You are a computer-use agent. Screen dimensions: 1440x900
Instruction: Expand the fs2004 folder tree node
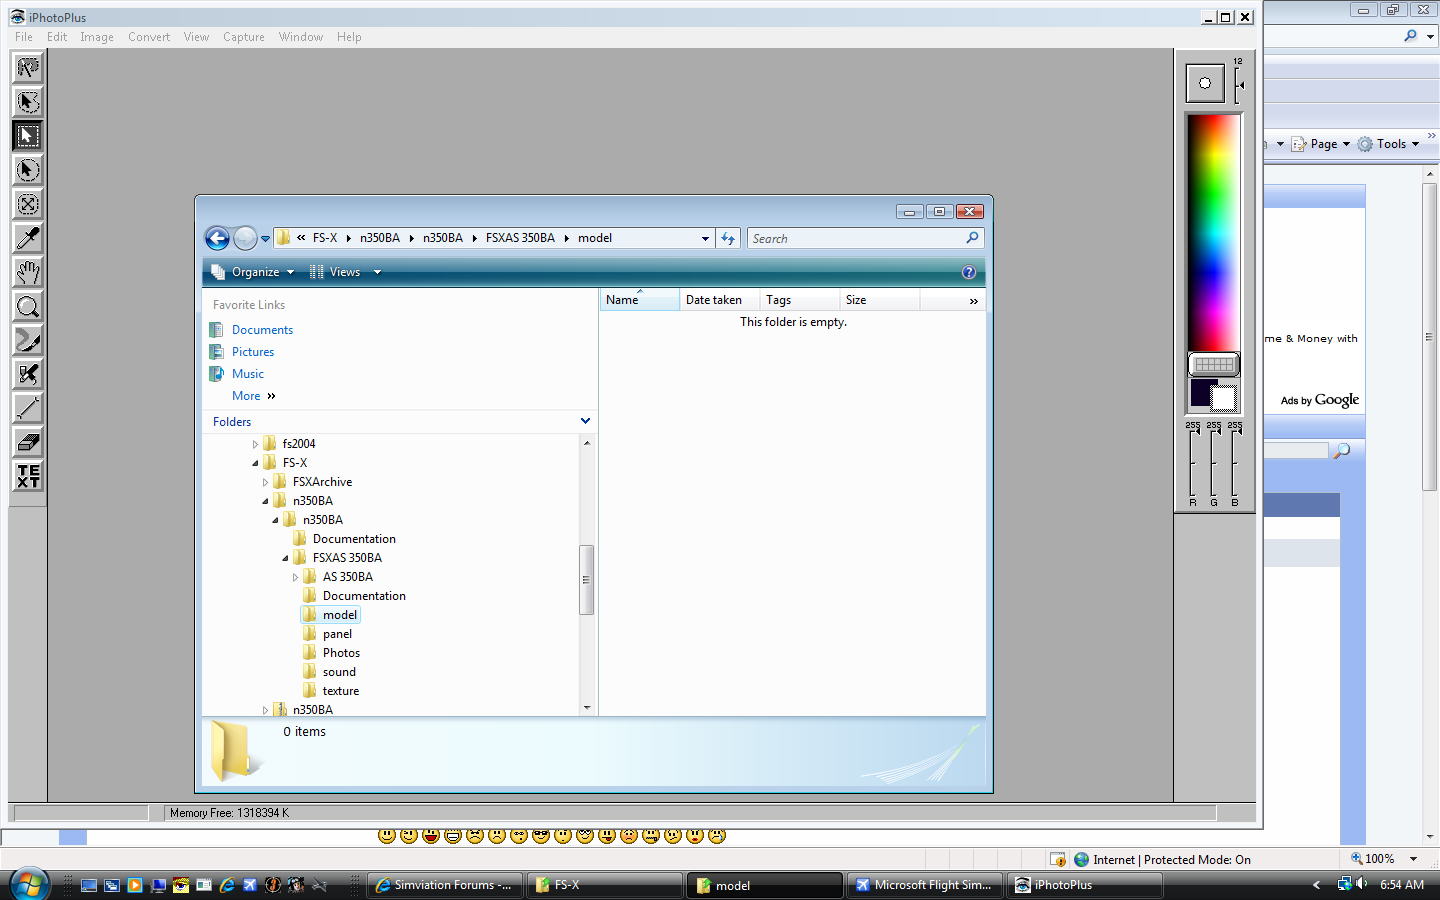point(255,444)
